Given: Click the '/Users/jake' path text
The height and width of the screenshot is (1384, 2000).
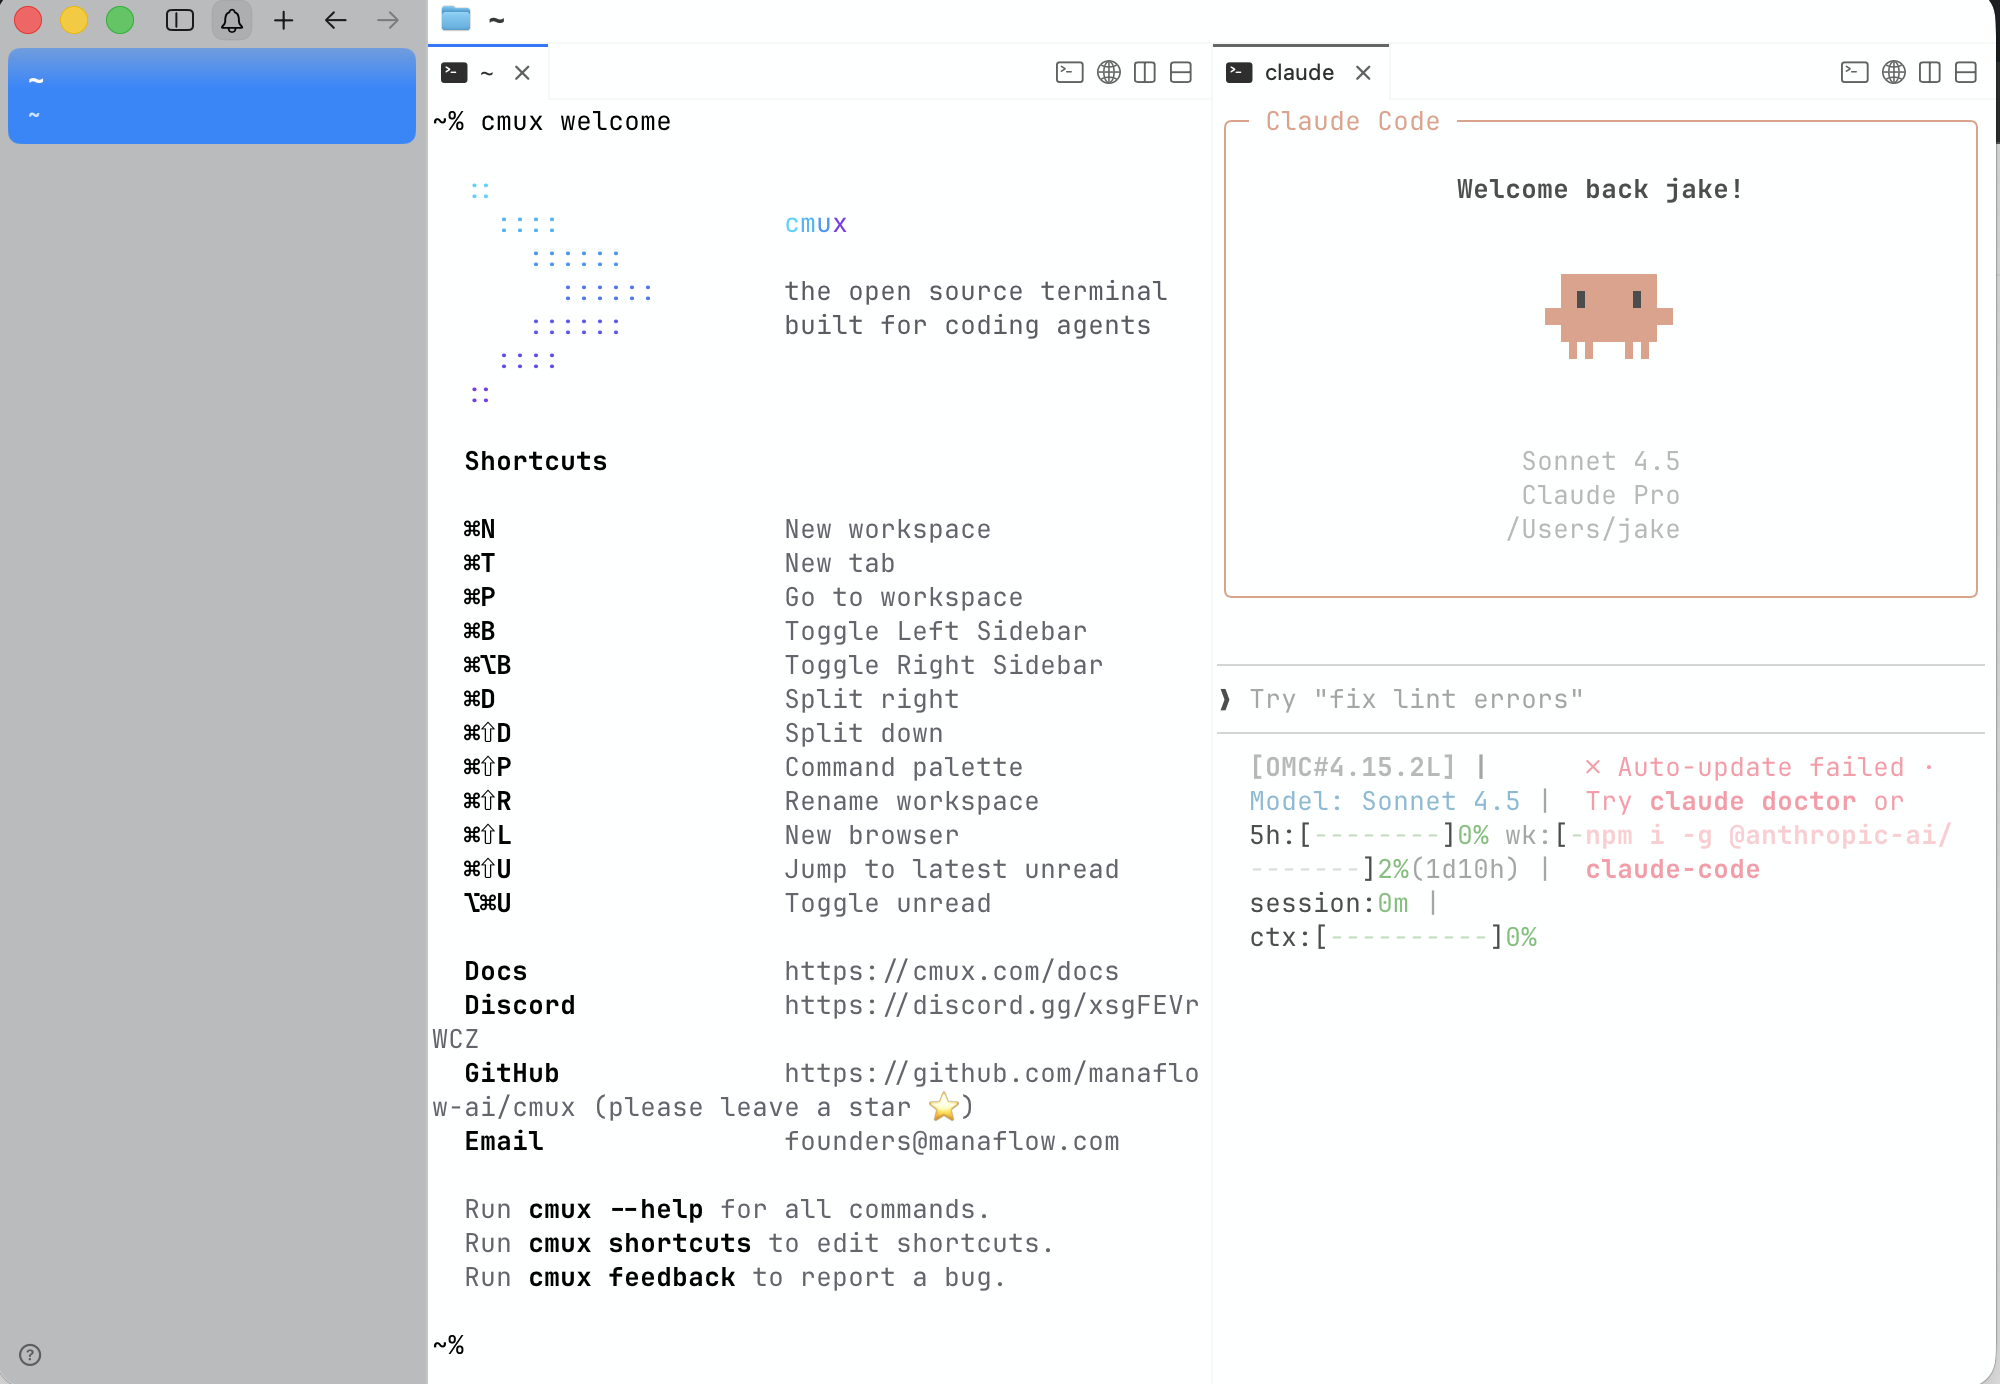Looking at the screenshot, I should tap(1593, 529).
